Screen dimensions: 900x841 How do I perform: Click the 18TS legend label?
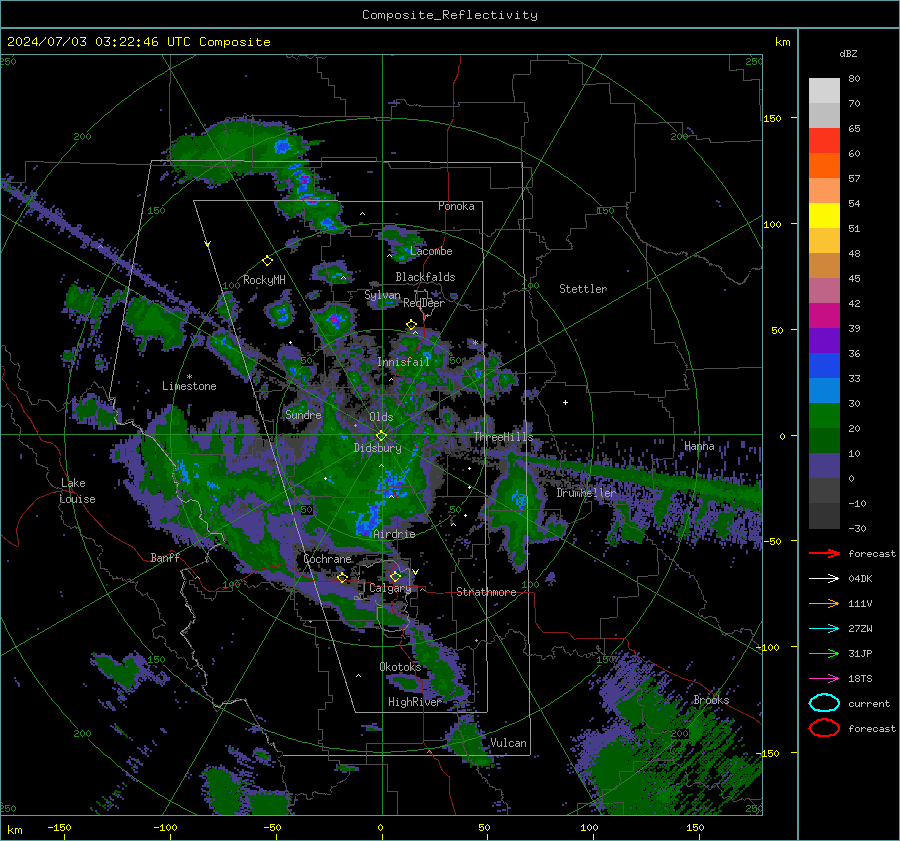(x=860, y=679)
